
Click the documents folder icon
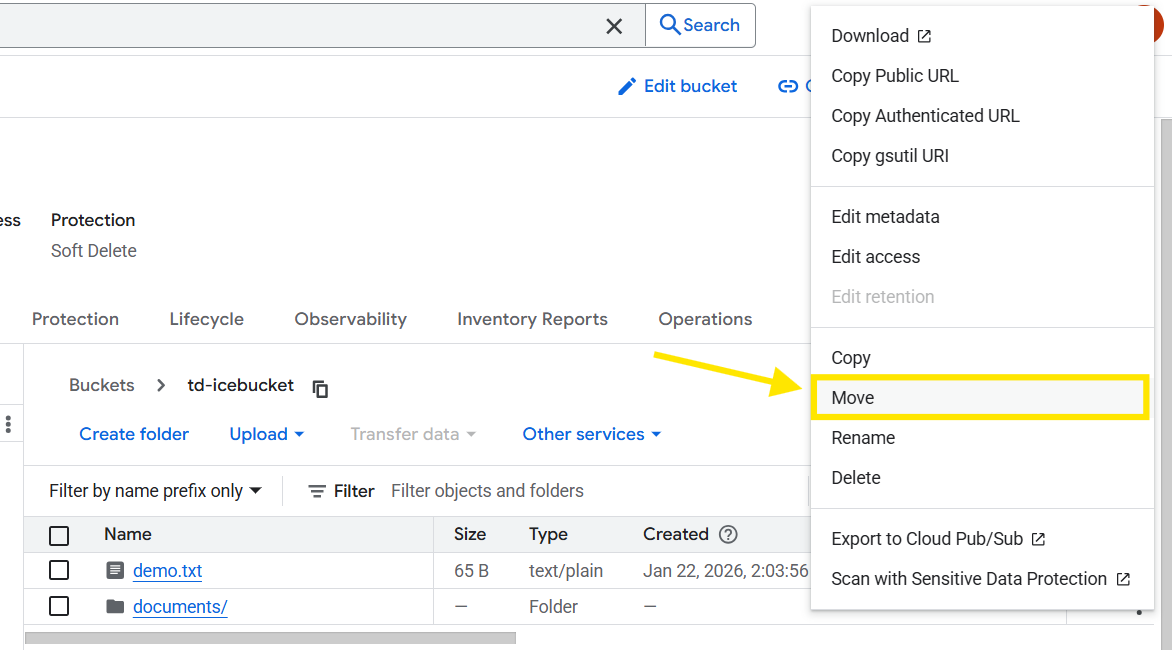point(115,607)
